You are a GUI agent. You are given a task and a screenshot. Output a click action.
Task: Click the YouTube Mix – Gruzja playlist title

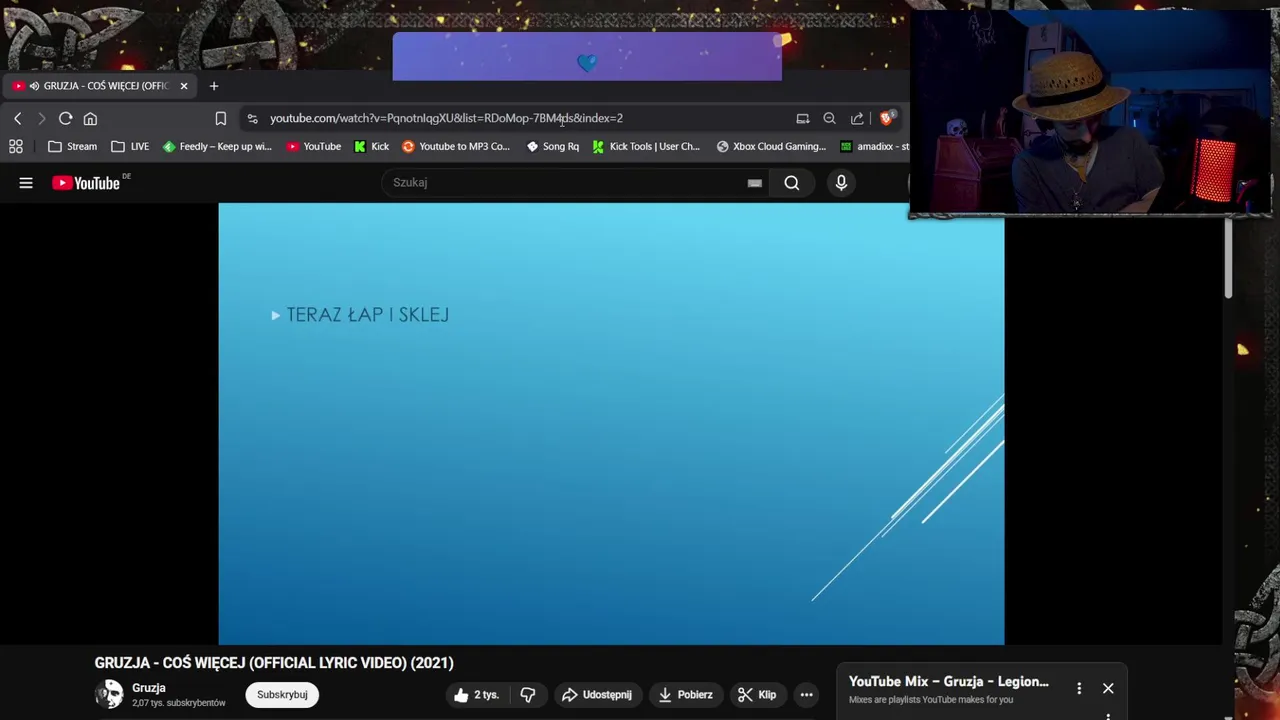pyautogui.click(x=949, y=682)
